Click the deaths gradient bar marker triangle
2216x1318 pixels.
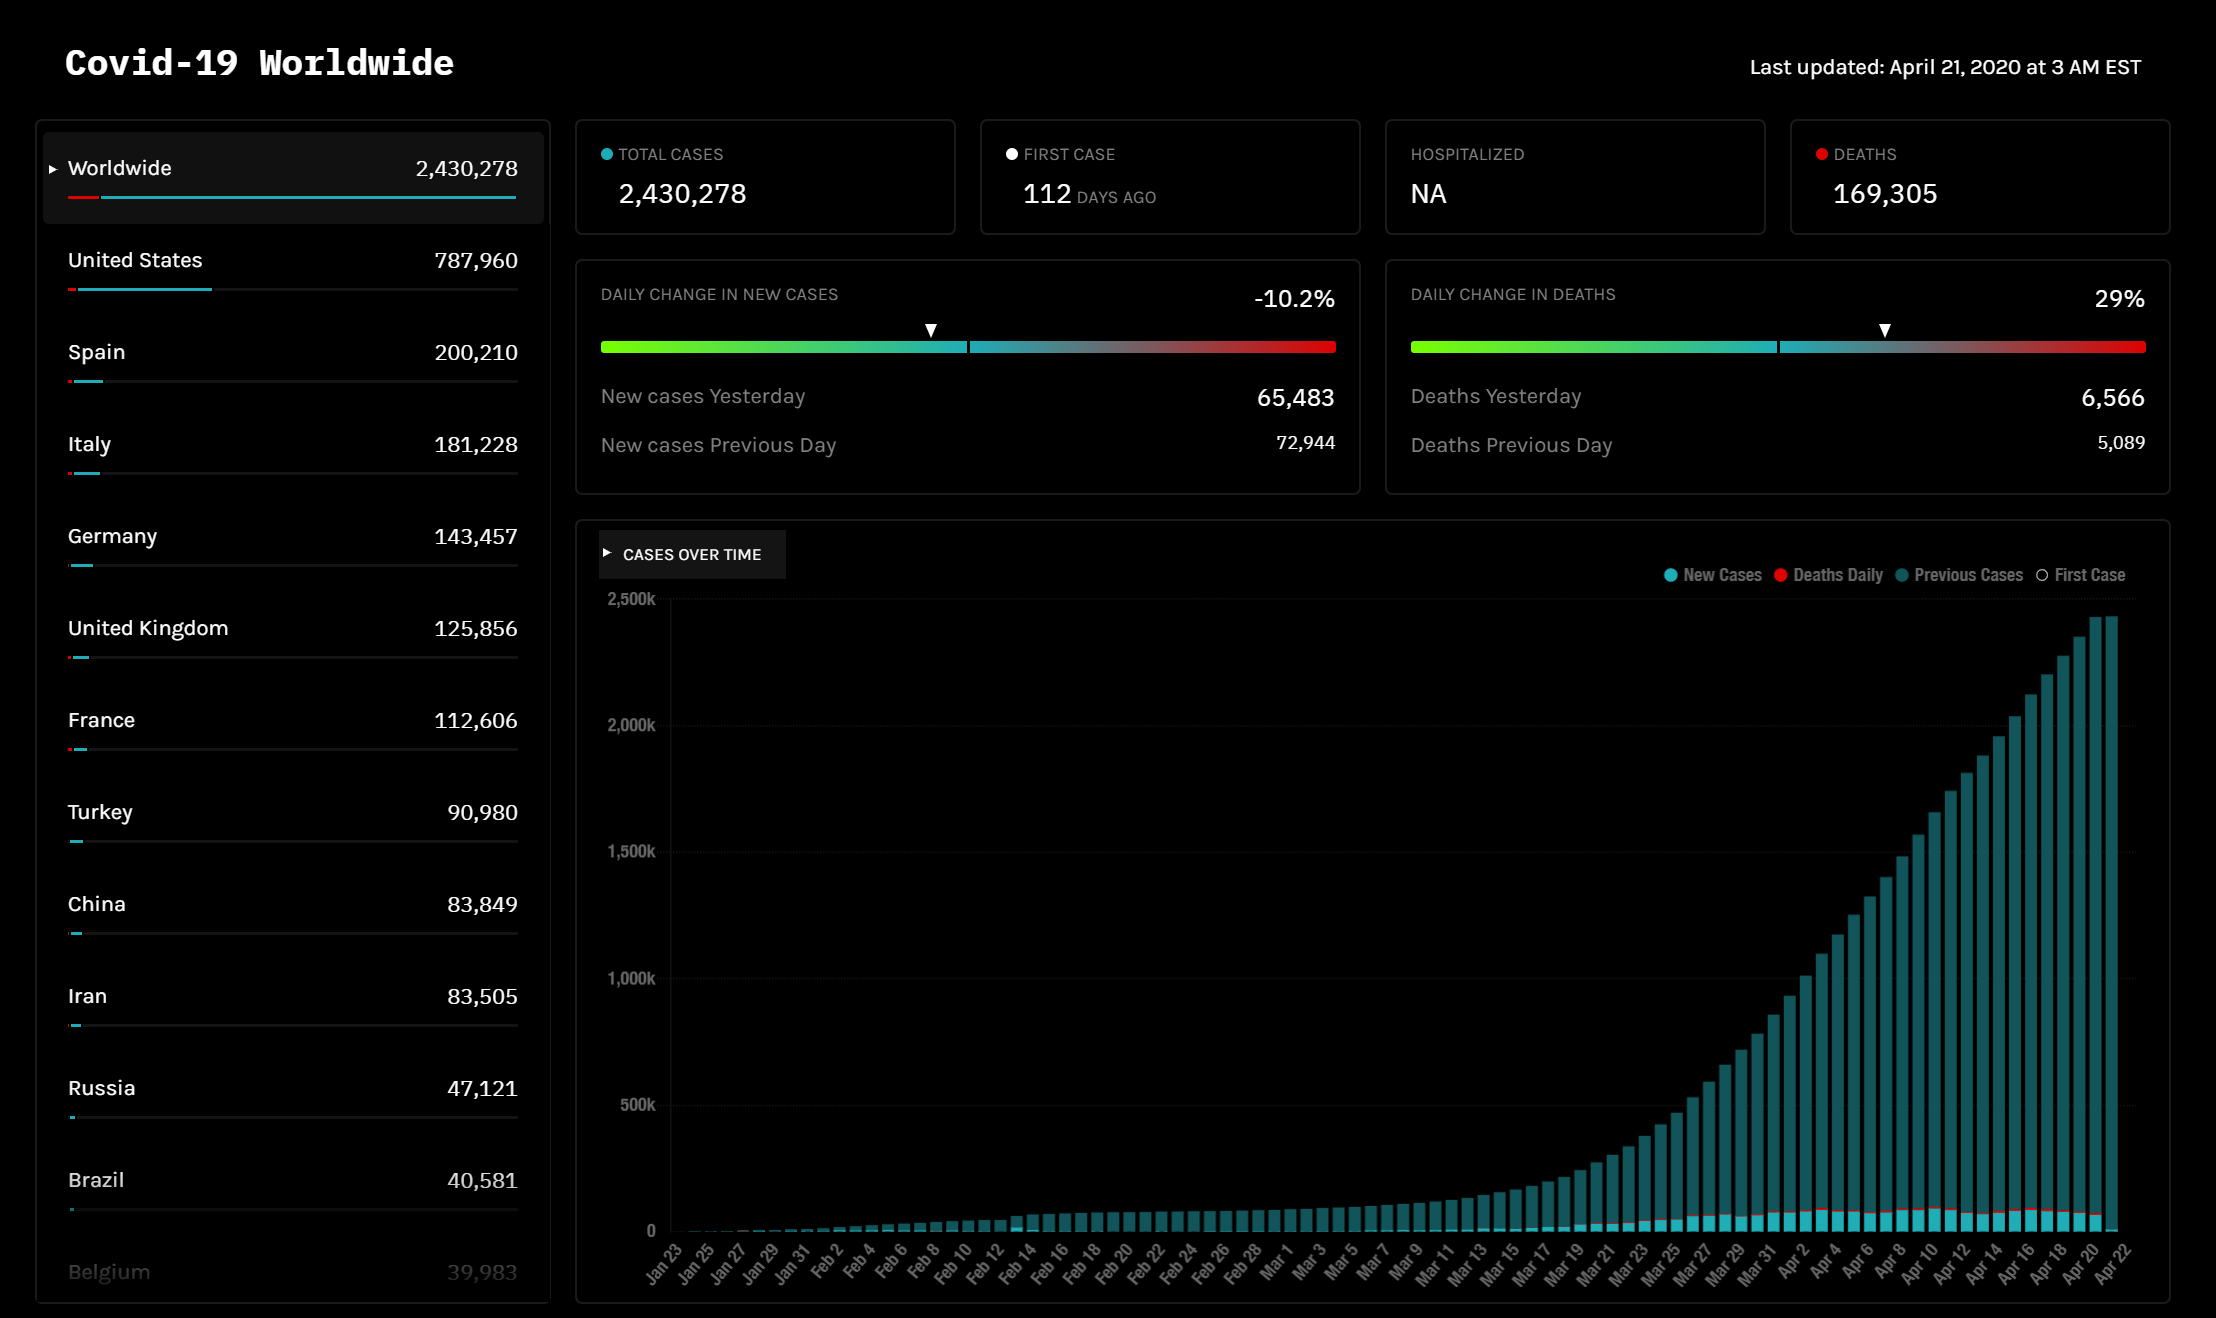pyautogui.click(x=1885, y=330)
